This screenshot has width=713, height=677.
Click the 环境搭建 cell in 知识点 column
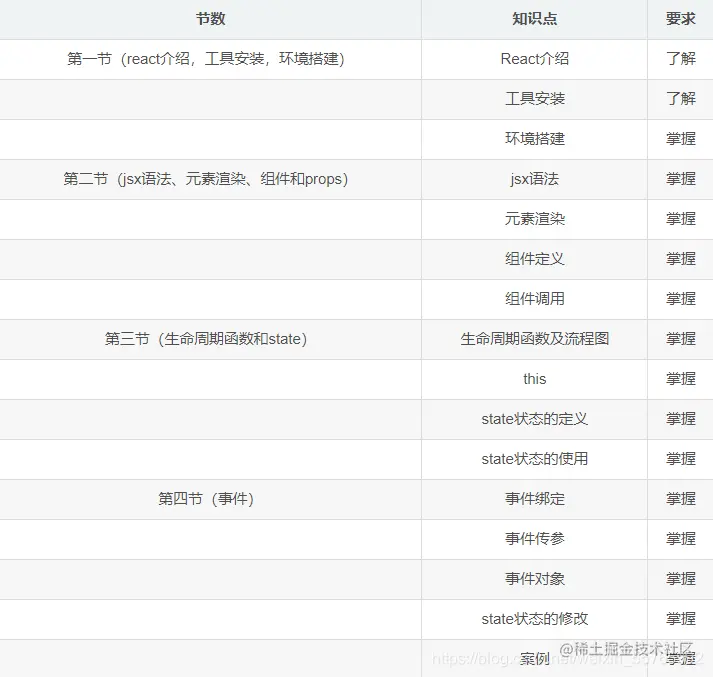[x=534, y=139]
